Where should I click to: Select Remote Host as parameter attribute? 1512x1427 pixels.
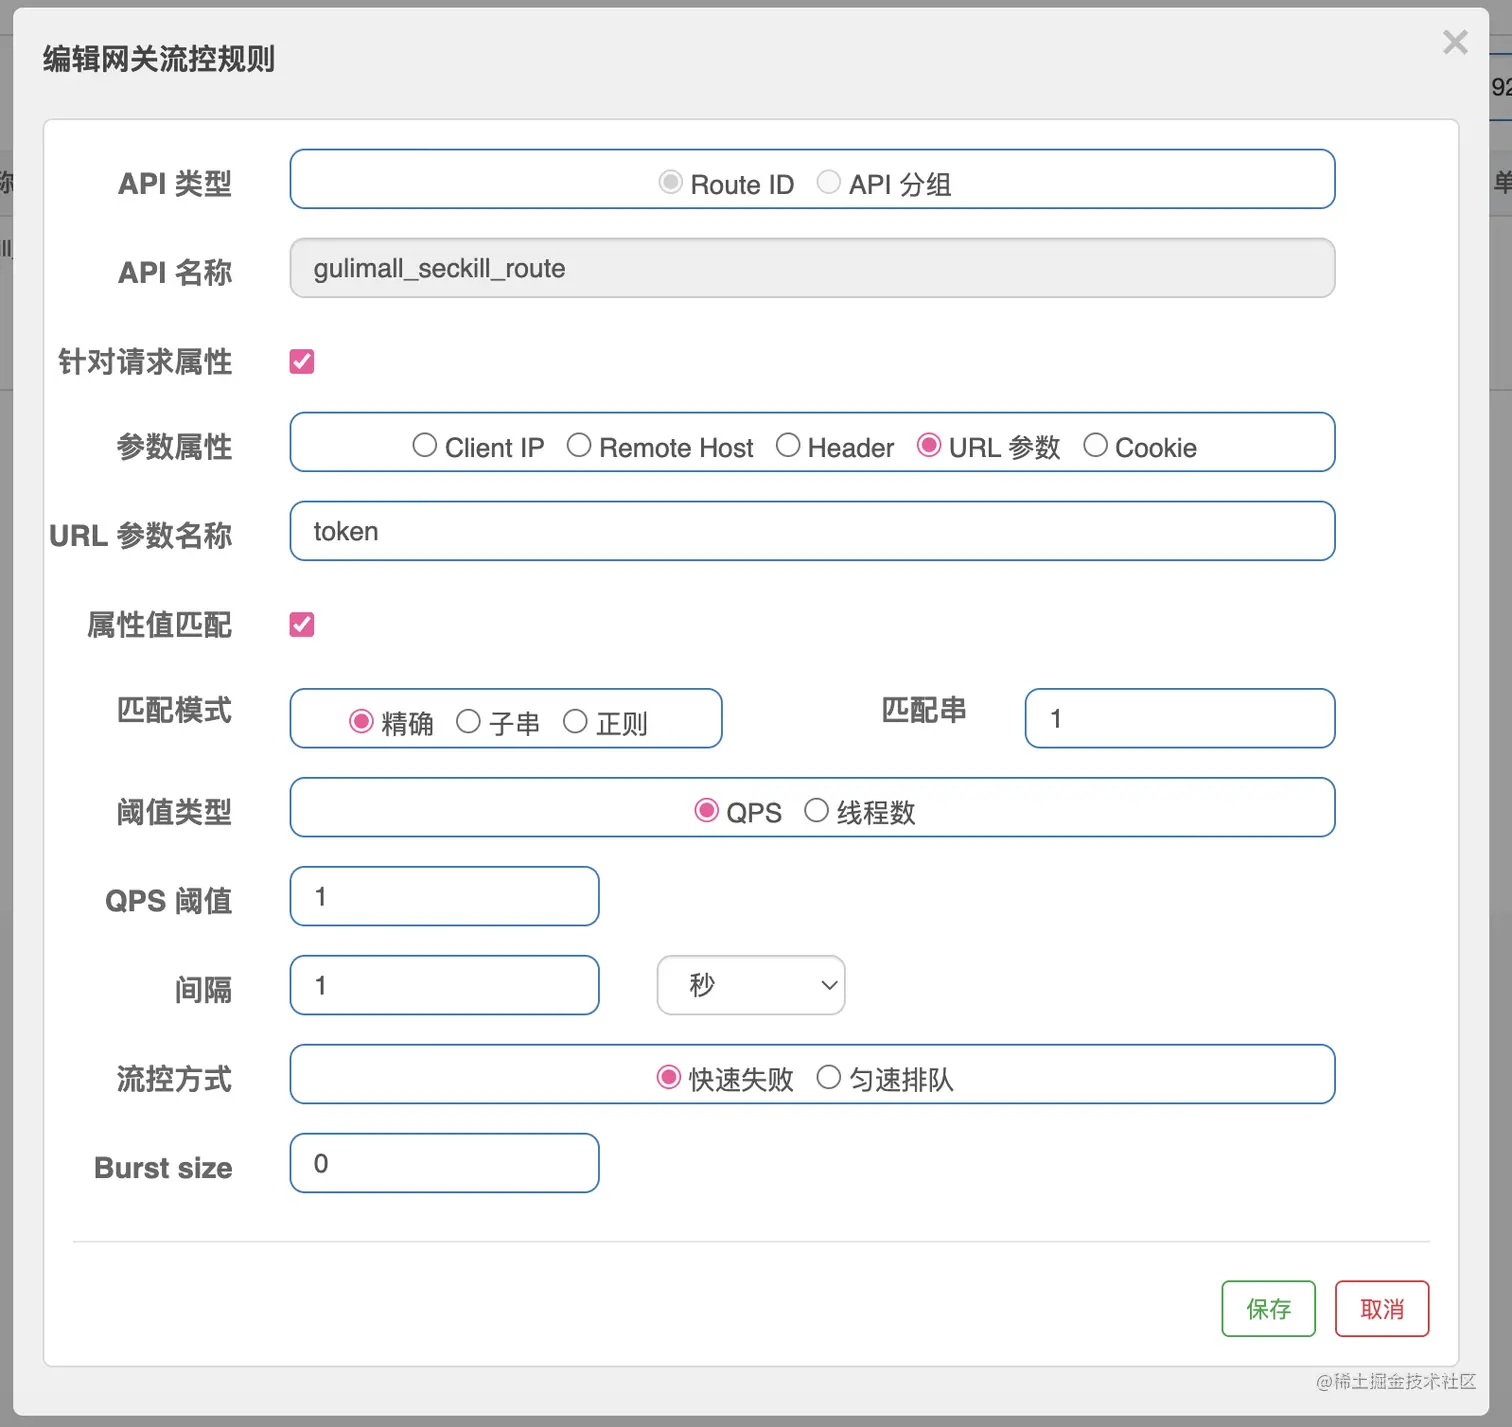580,445
